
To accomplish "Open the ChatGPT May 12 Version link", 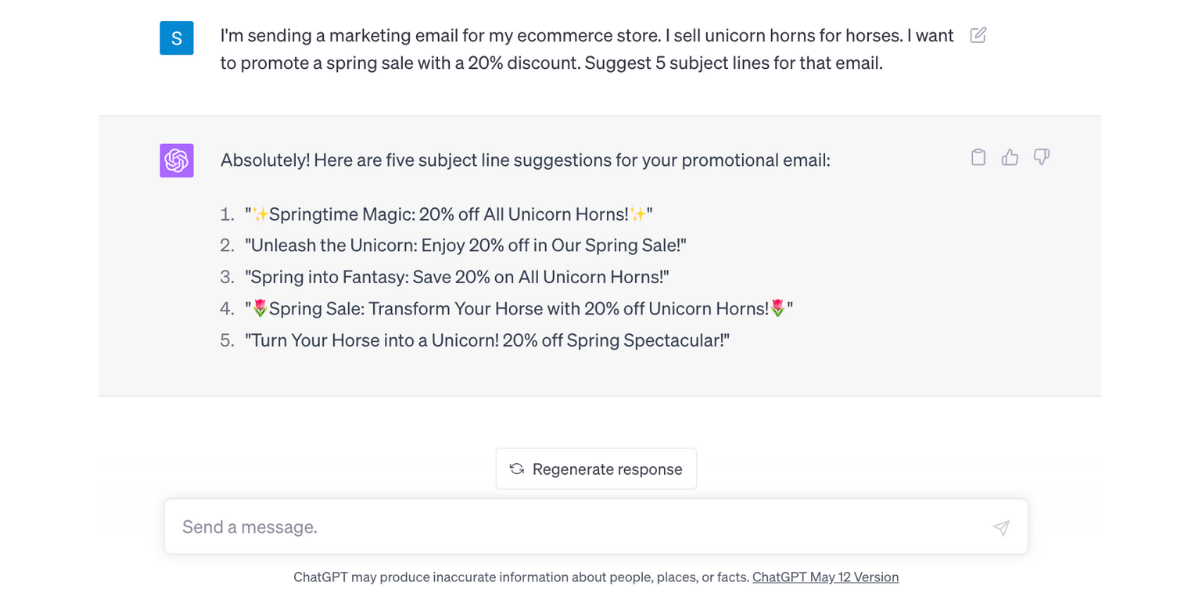I will tap(825, 577).
